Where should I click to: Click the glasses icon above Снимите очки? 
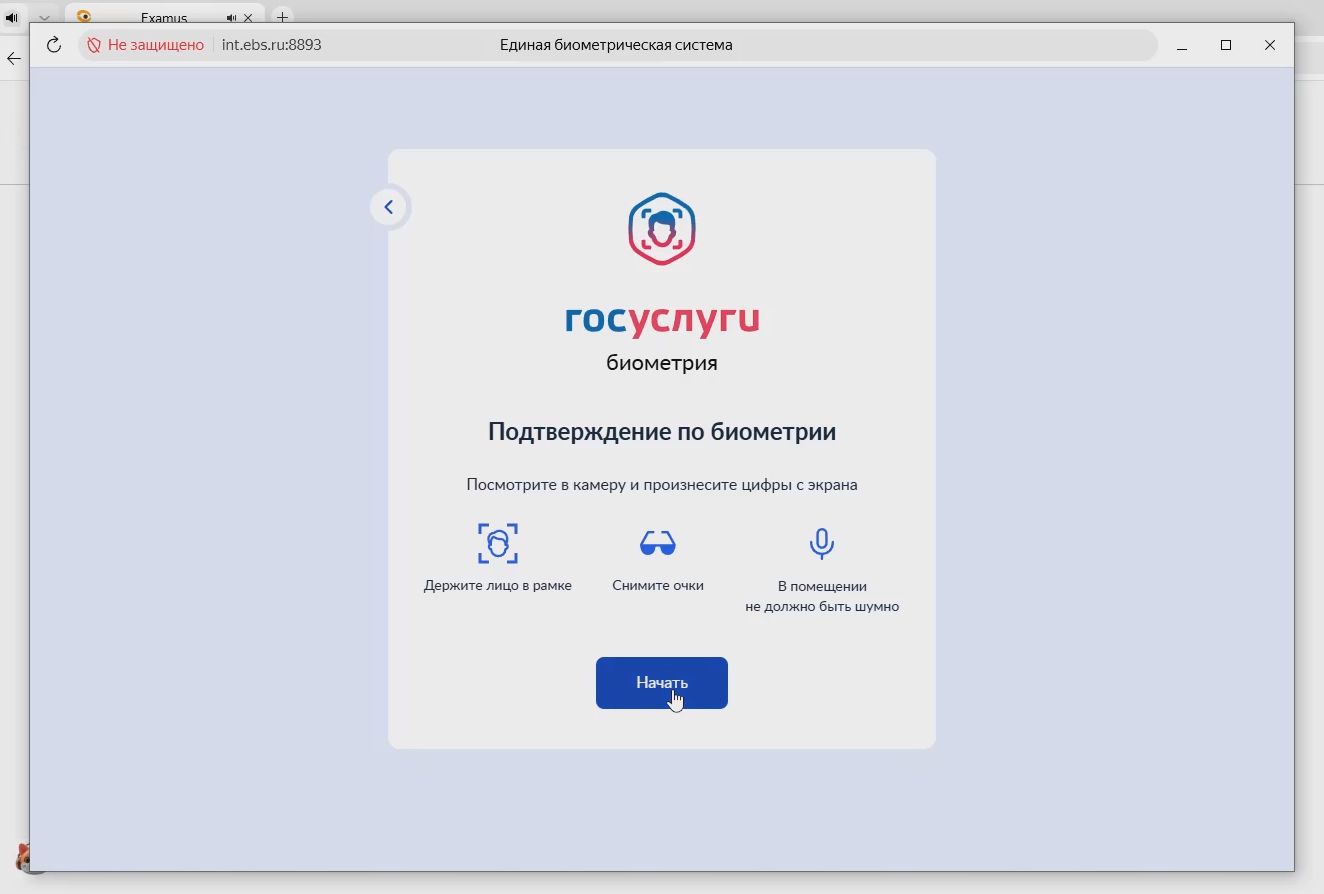click(657, 544)
